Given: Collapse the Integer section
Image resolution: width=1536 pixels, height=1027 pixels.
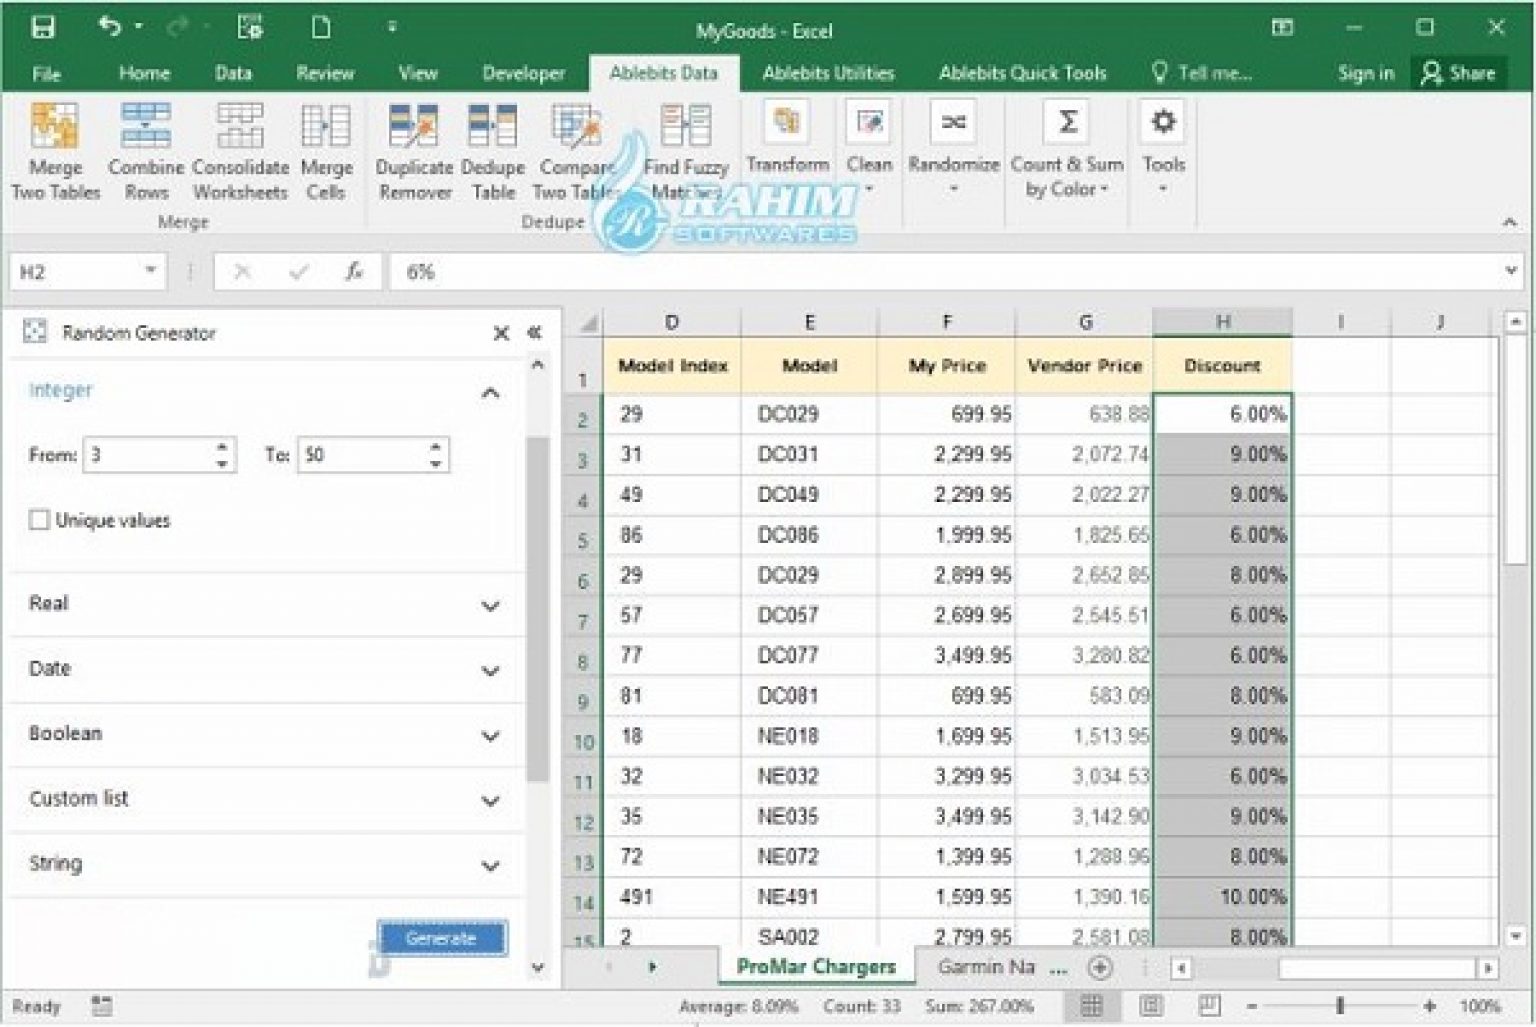Looking at the screenshot, I should (490, 391).
